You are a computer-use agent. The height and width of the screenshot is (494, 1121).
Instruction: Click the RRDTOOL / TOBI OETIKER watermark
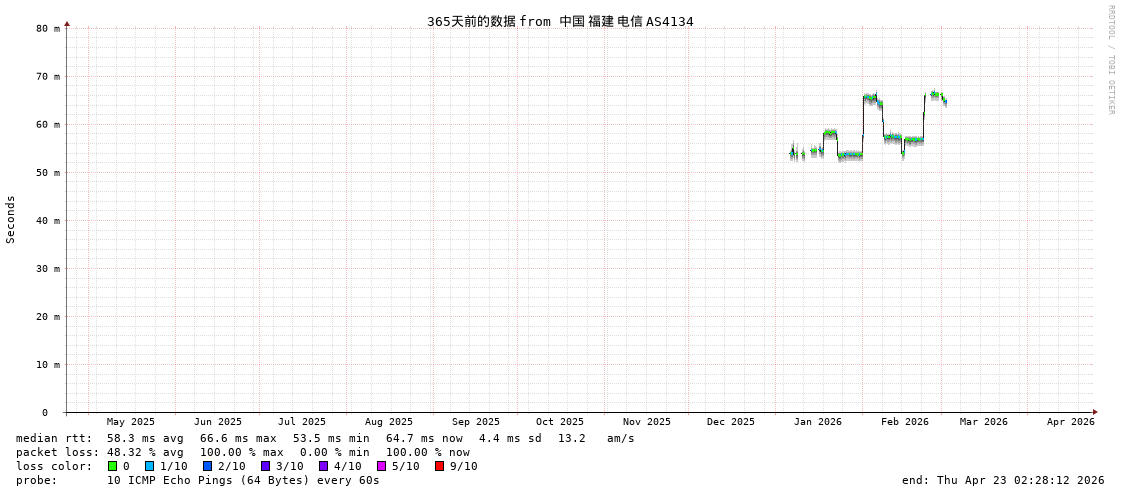point(1111,60)
